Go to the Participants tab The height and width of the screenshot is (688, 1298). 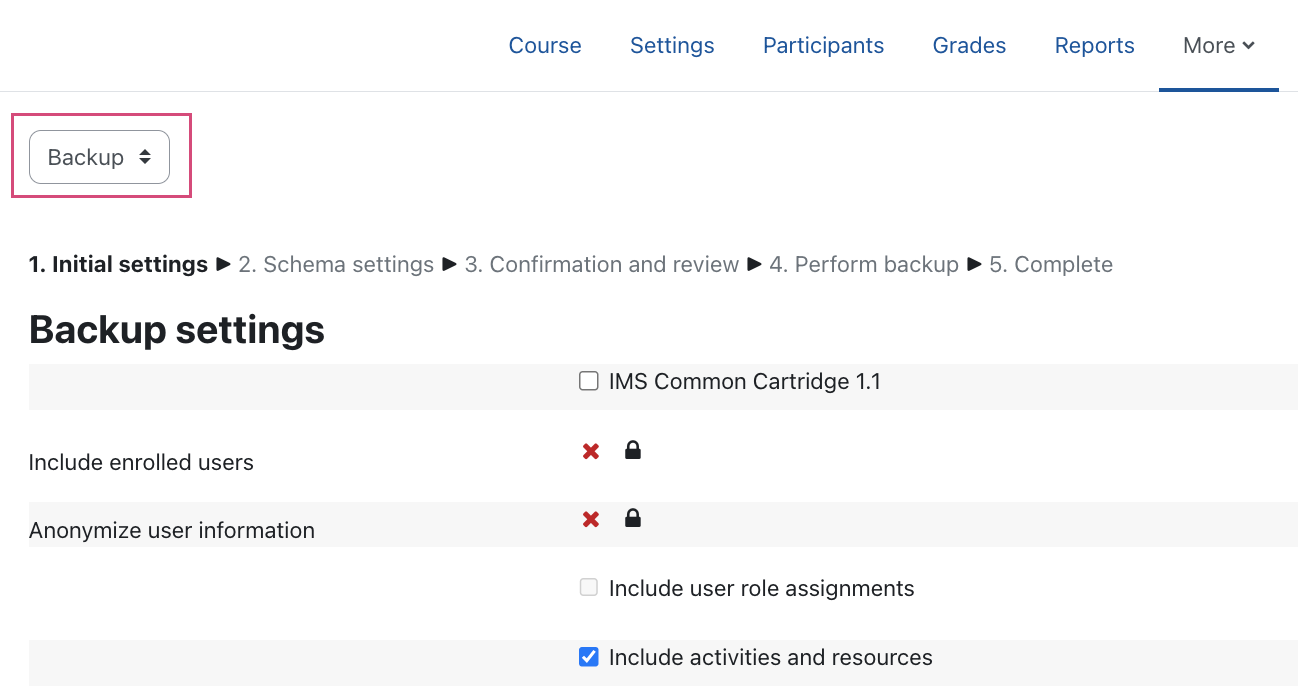(823, 46)
